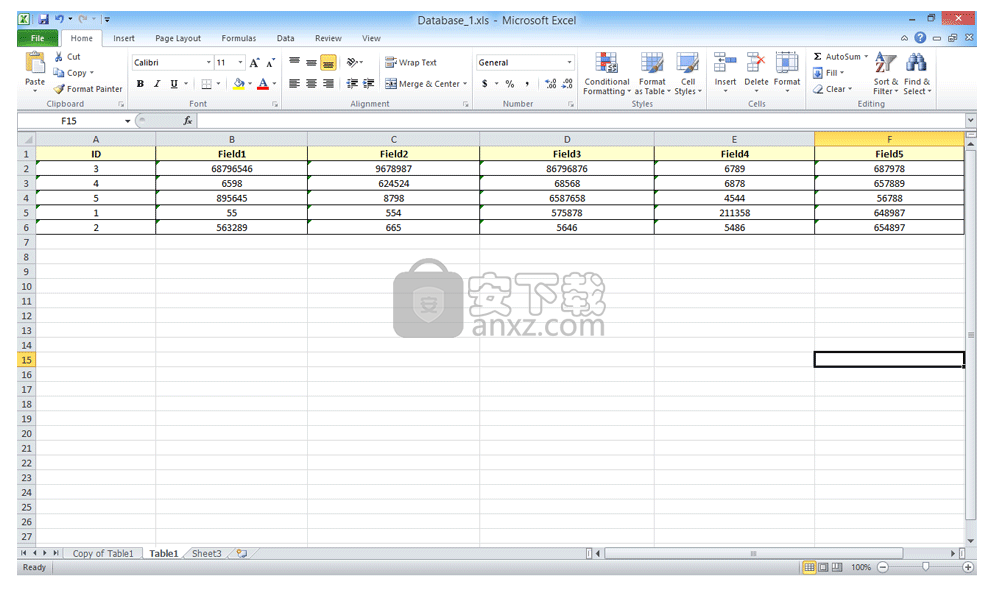The image size is (1003, 599).
Task: Expand the Merge & Center dropdown arrow
Action: [465, 84]
